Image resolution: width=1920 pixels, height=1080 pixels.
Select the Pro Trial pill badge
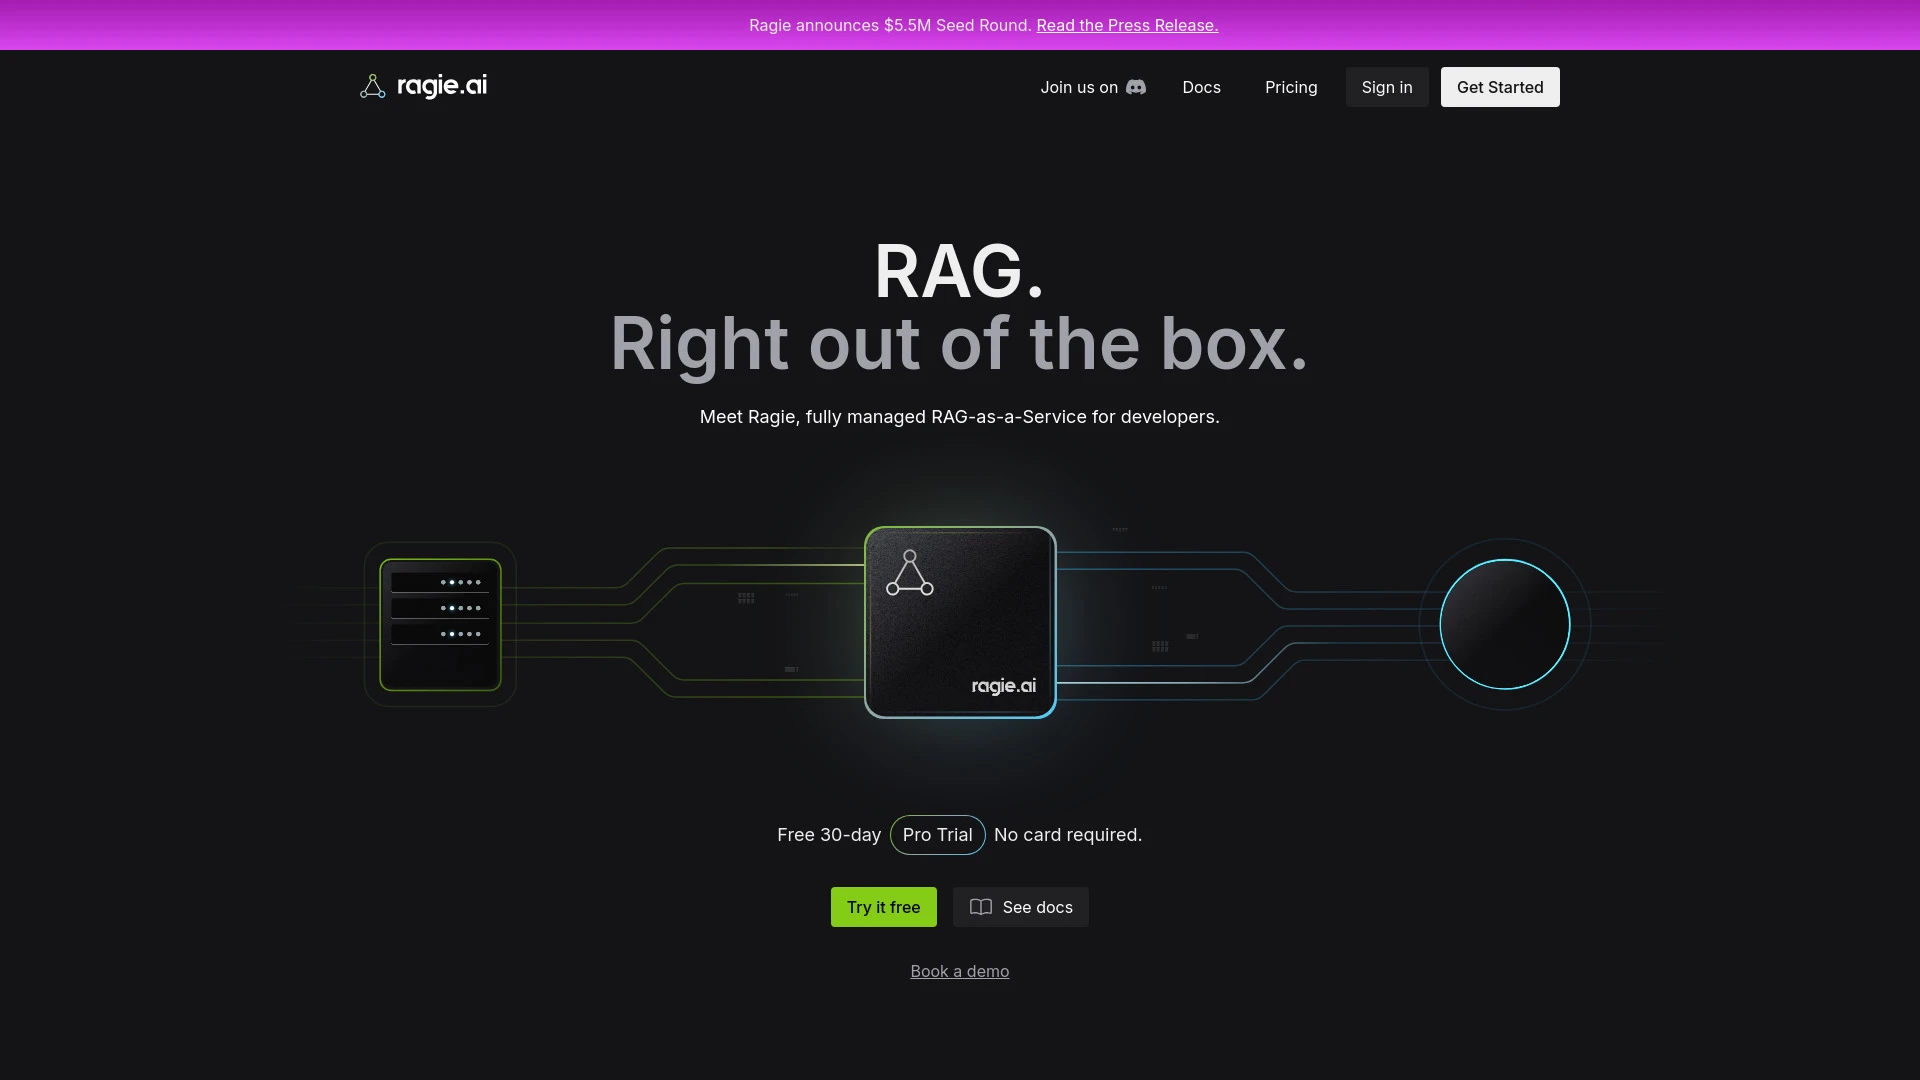(x=937, y=835)
